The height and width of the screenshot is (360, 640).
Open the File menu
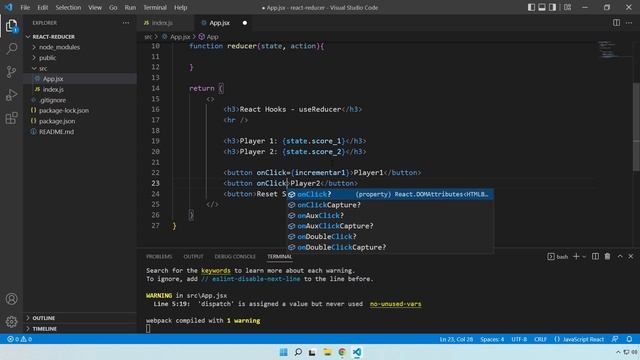25,7
